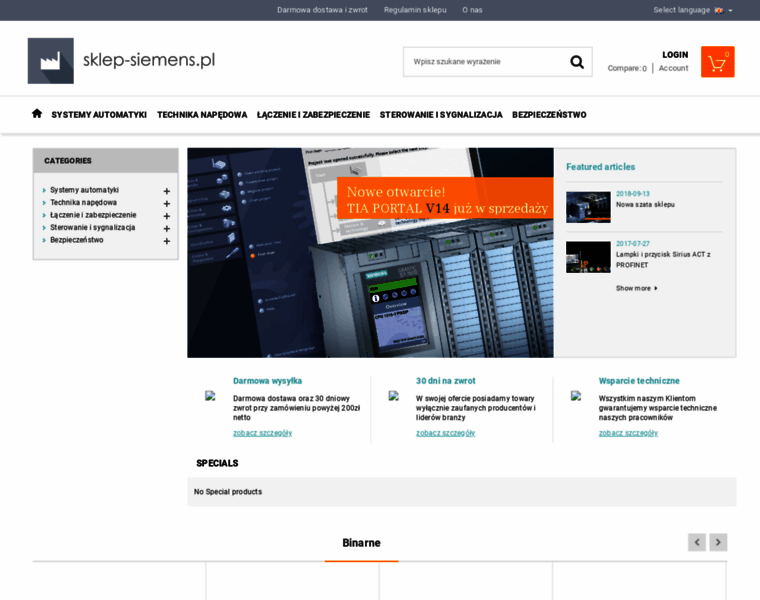Open STEROWANIE I SYGNALIZACJA menu
The image size is (760, 600).
tap(441, 115)
